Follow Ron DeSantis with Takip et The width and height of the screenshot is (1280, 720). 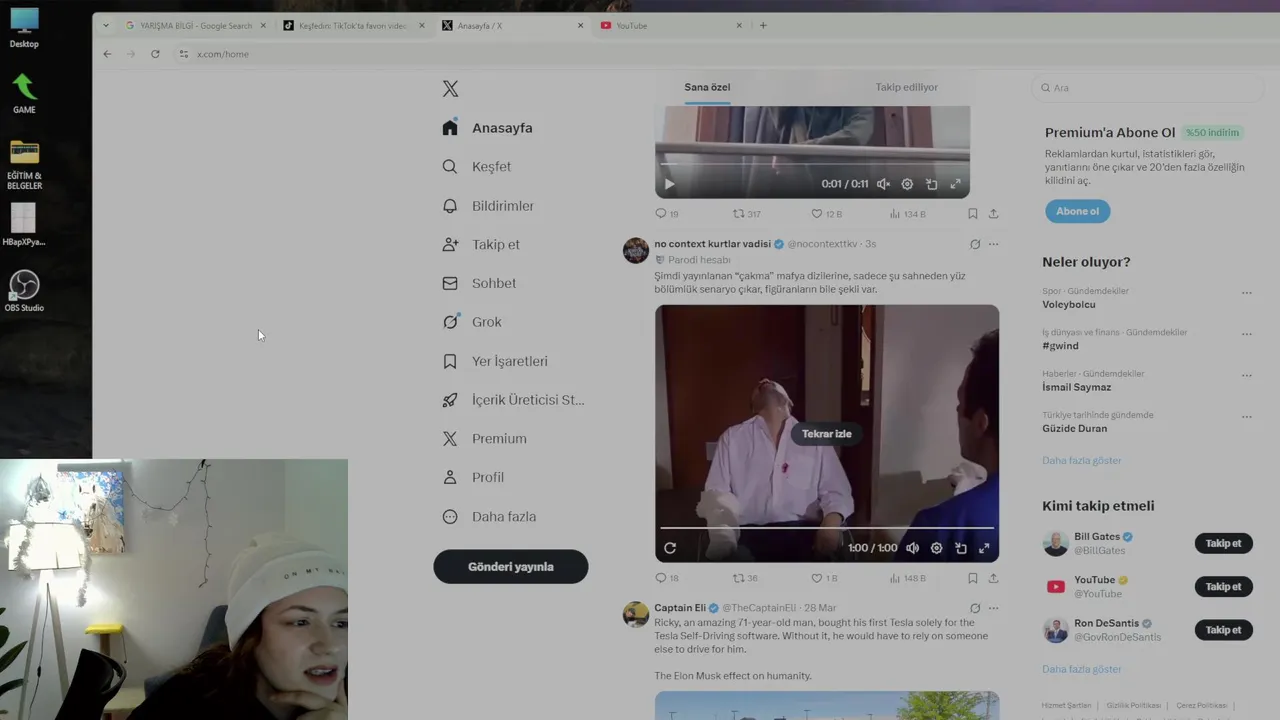point(1223,630)
